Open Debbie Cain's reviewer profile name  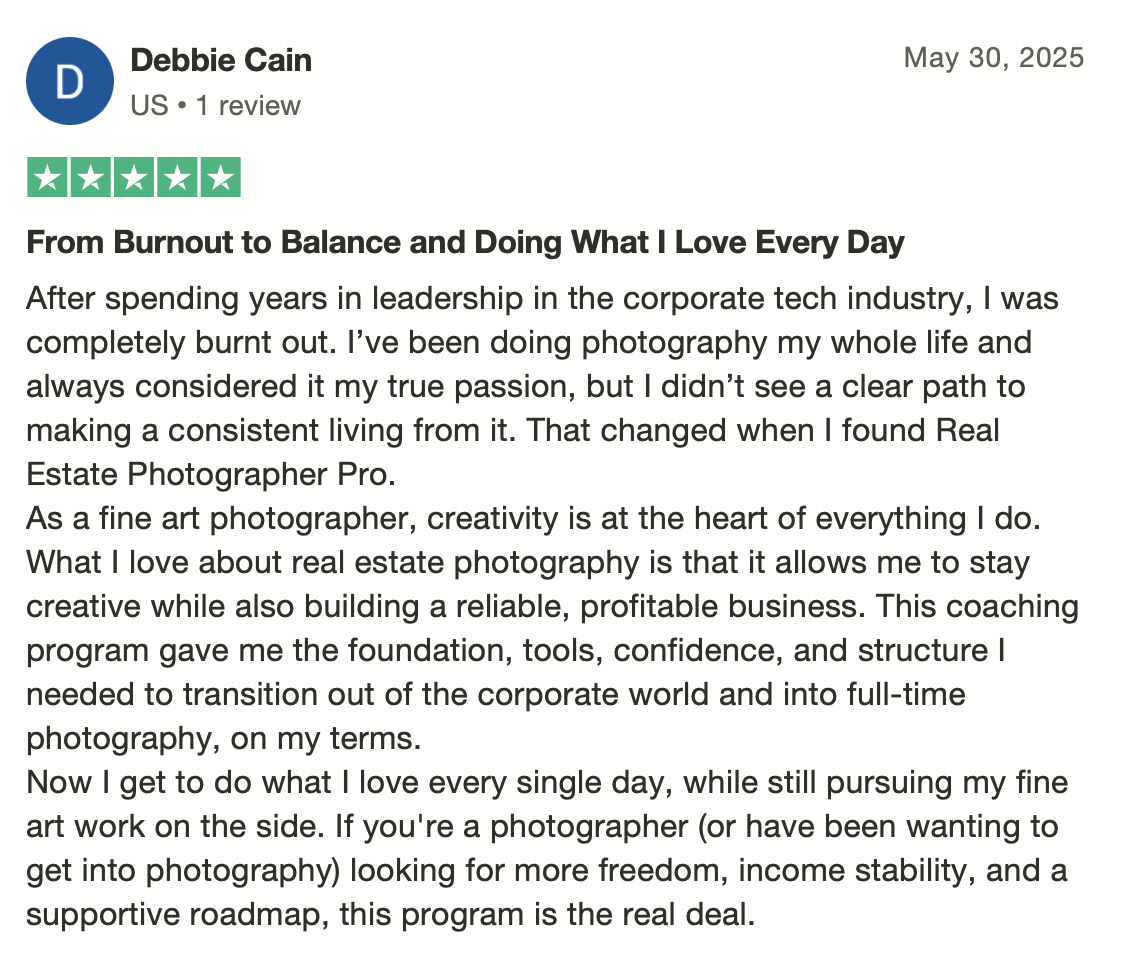click(221, 60)
